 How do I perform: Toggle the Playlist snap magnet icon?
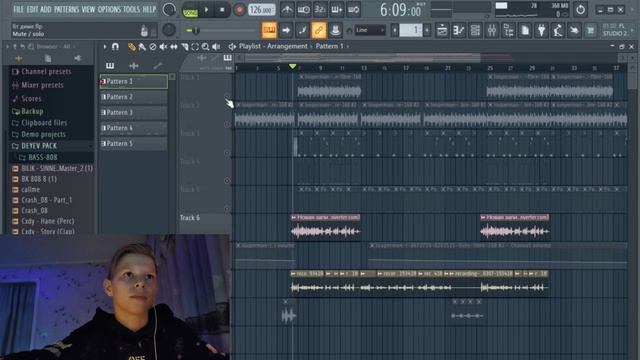pyautogui.click(x=115, y=47)
